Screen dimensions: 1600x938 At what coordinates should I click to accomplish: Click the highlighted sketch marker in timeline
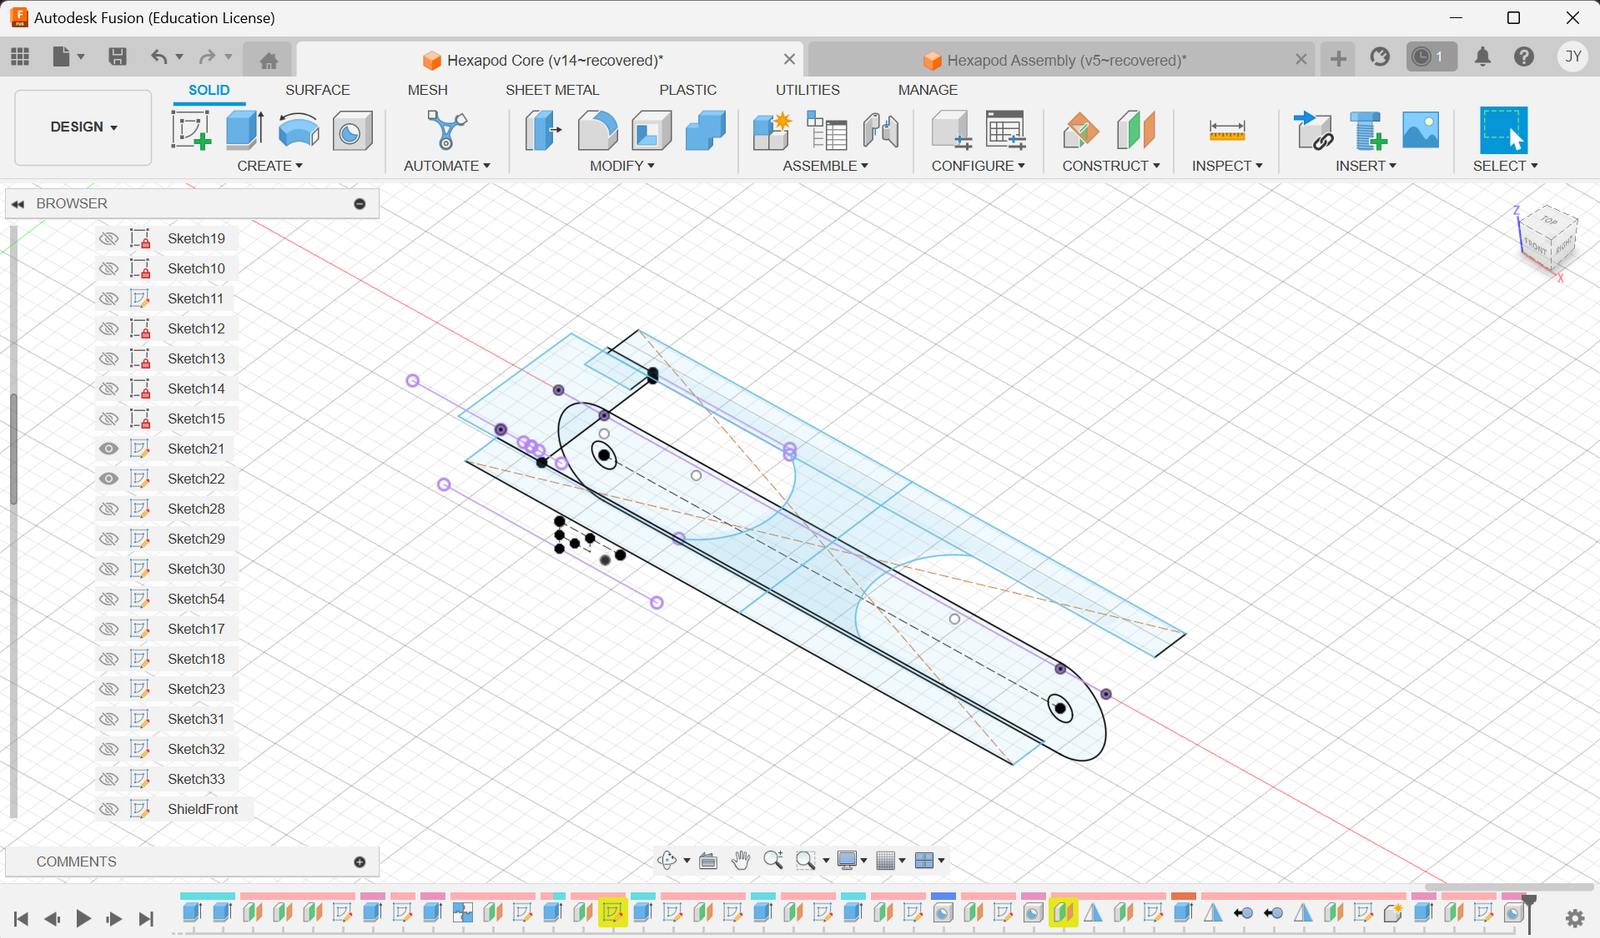coord(615,913)
